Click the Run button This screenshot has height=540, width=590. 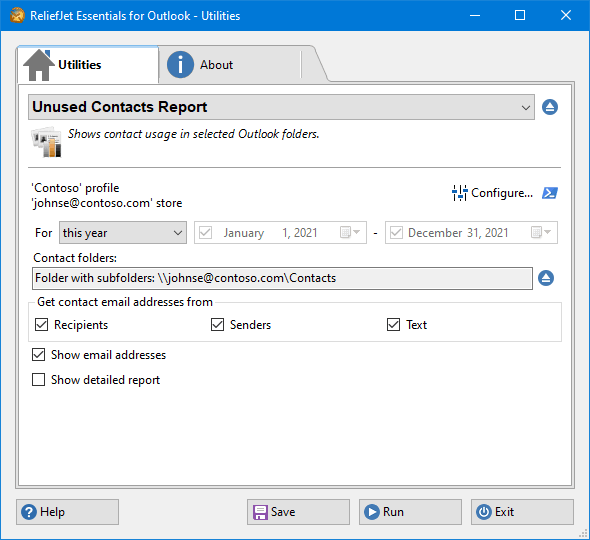(410, 512)
